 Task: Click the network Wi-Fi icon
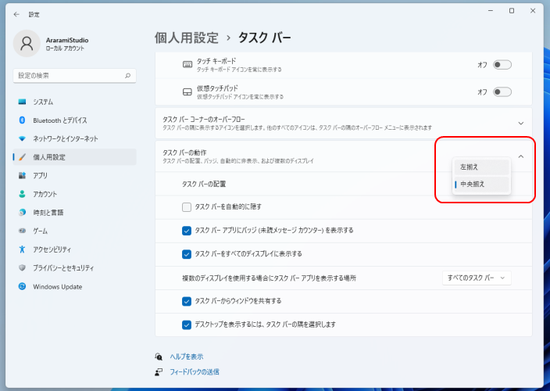(22, 139)
